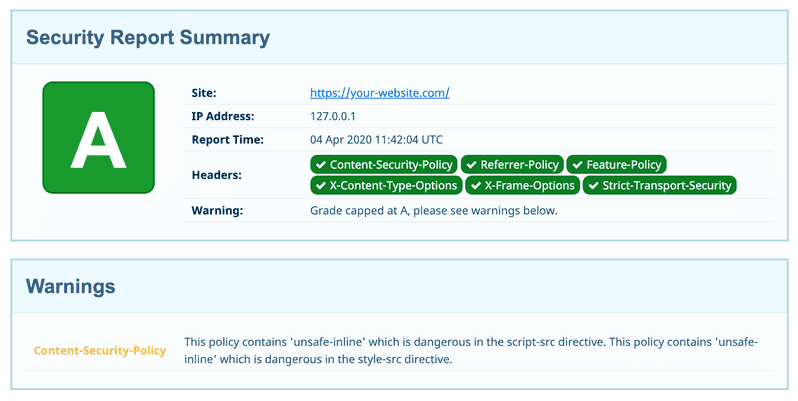This screenshot has height=401, width=798.
Task: Click the green grade A badge
Action: 98,138
